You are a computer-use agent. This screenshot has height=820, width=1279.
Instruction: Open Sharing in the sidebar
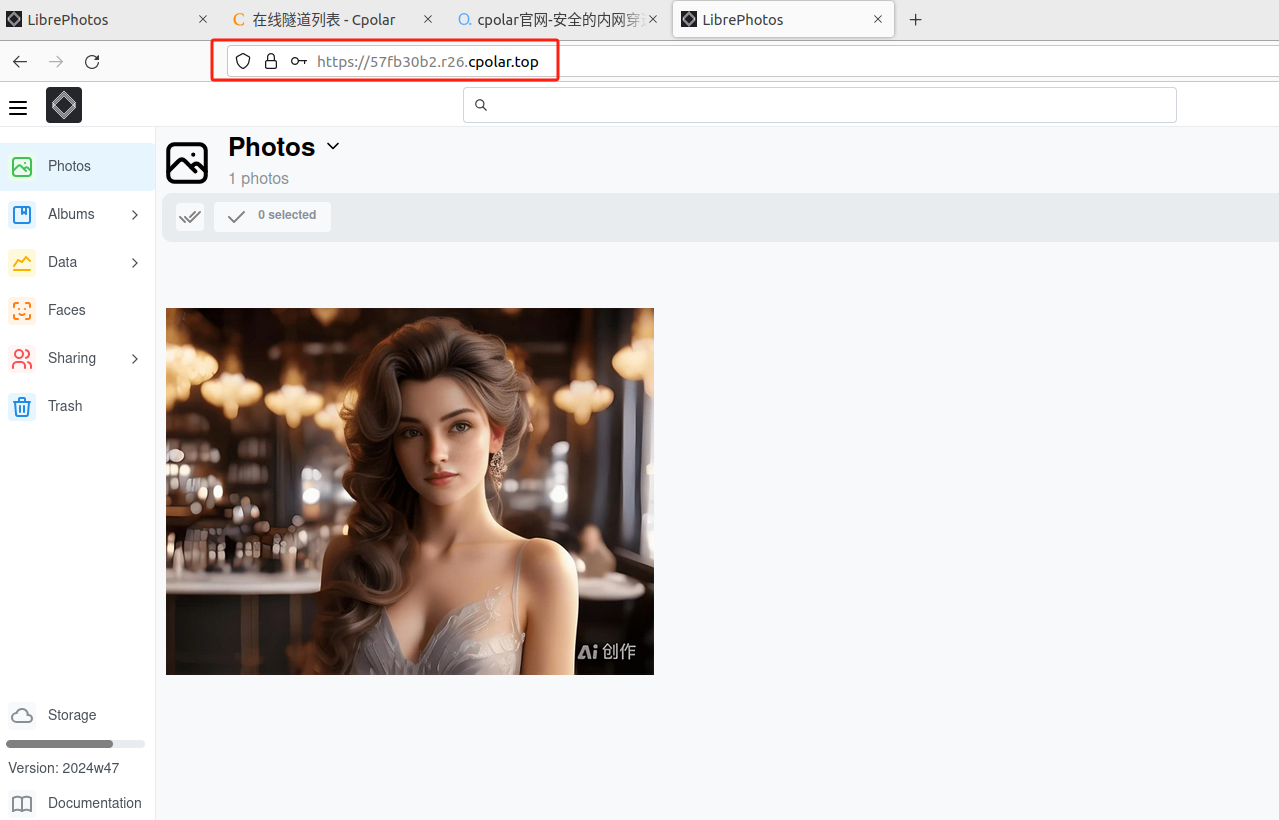coord(77,358)
